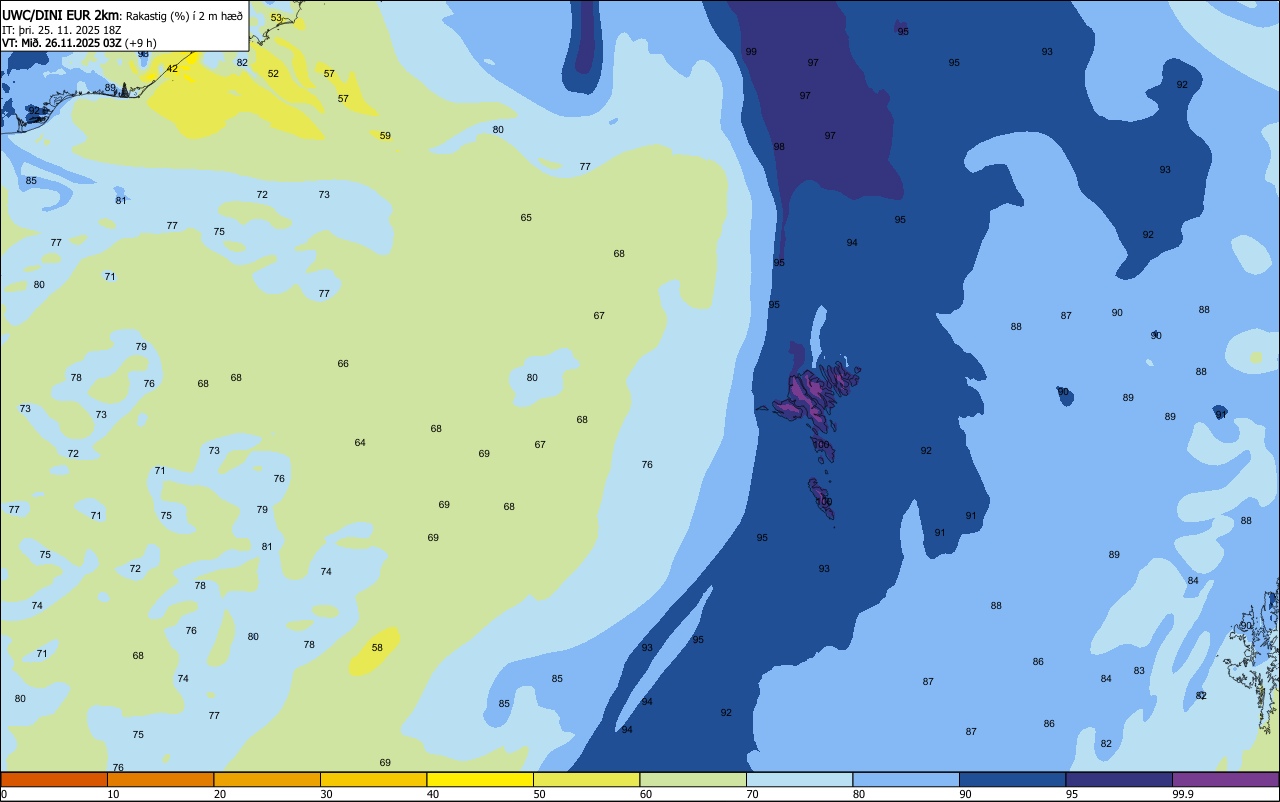Pick the 50–60 pale yellow legend swatch
The image size is (1280, 802).
(586, 779)
